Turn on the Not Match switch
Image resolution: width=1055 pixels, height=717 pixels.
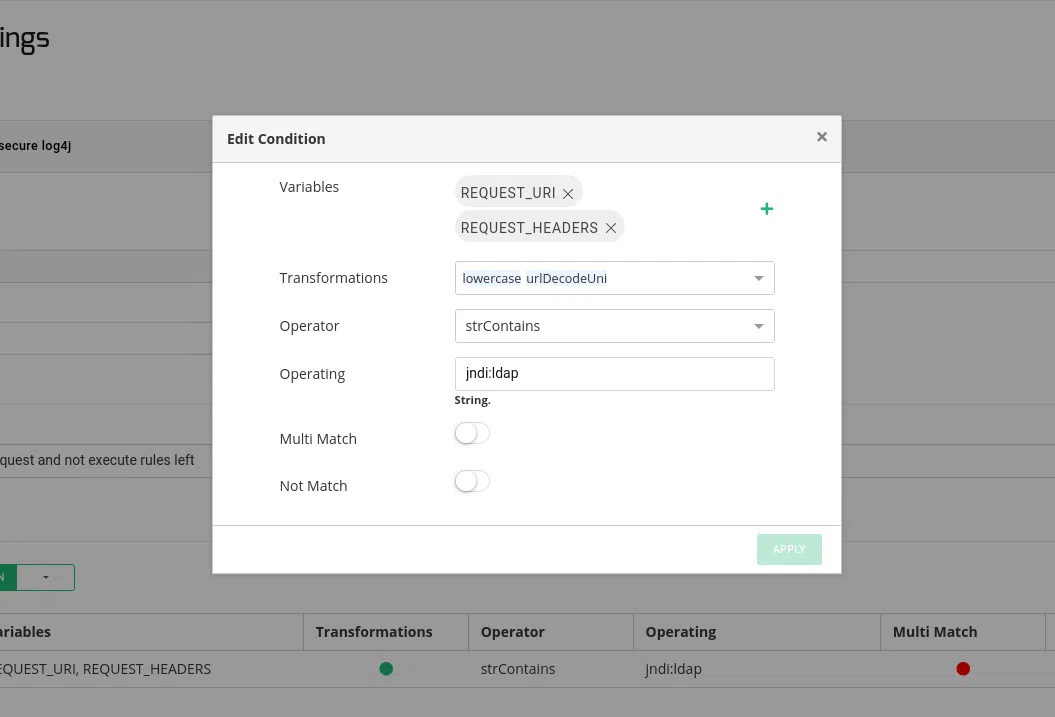pyautogui.click(x=472, y=482)
